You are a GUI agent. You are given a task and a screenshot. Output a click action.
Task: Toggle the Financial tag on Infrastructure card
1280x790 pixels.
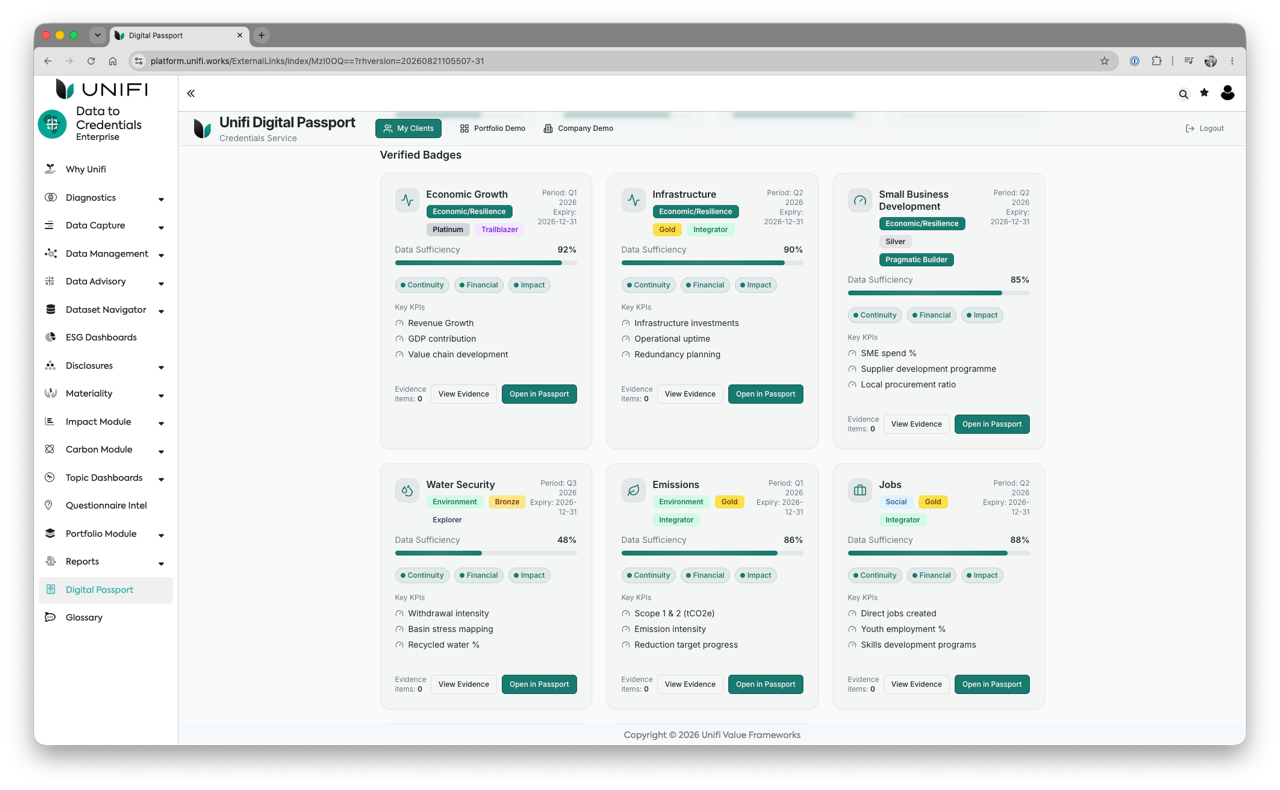[705, 285]
